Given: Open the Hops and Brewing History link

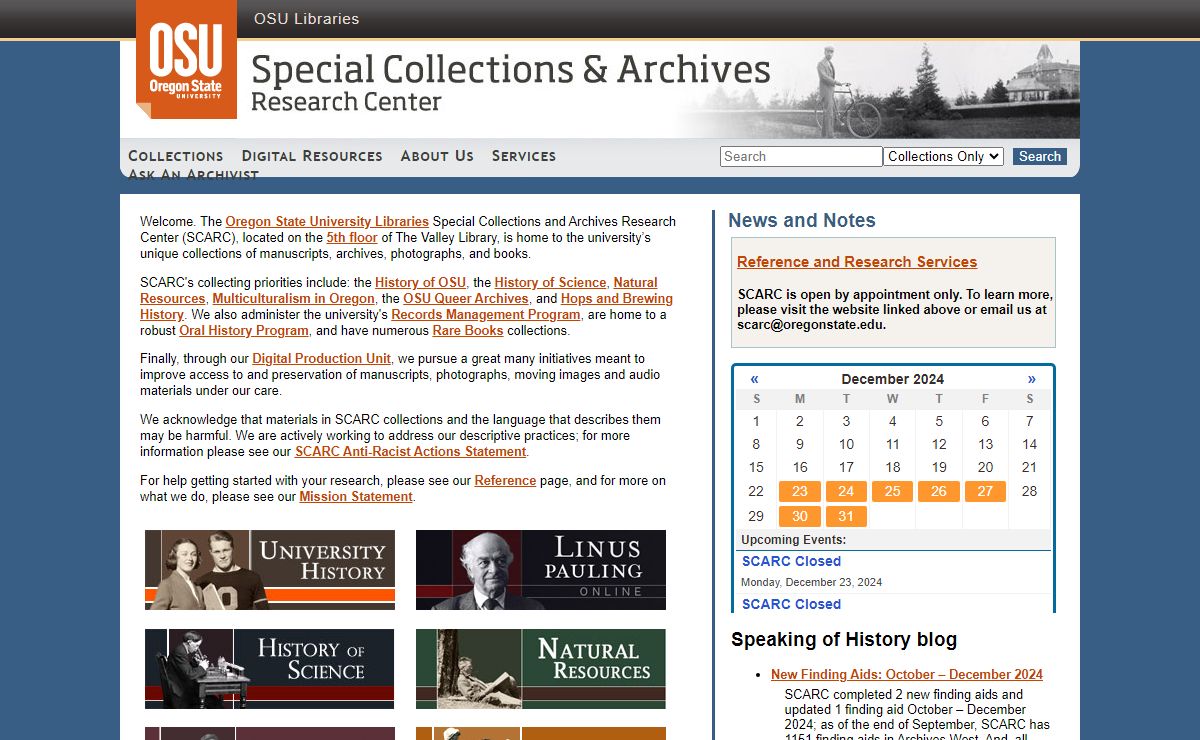Looking at the screenshot, I should (x=406, y=307).
